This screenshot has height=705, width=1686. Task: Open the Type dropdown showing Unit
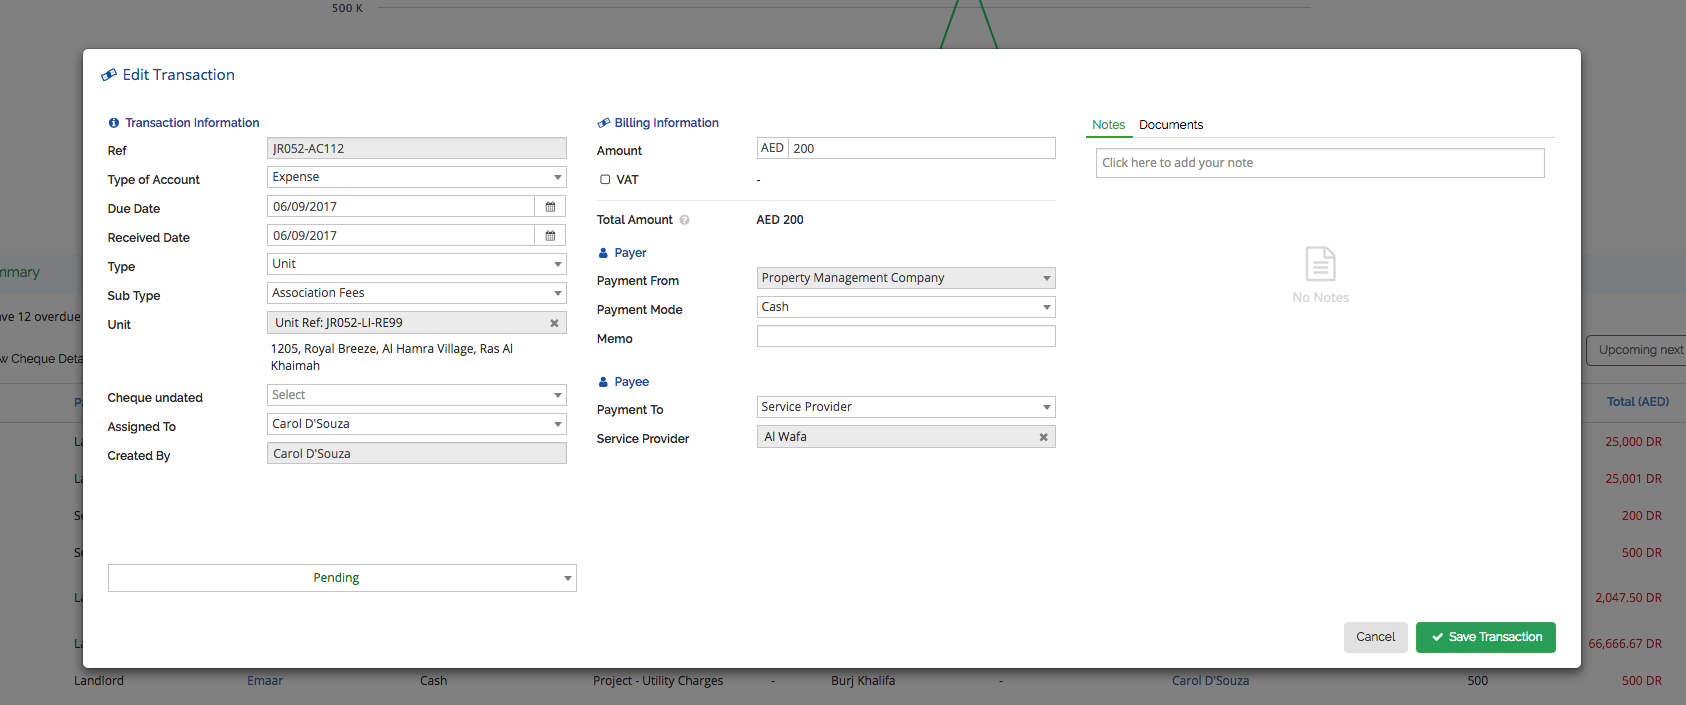(417, 264)
